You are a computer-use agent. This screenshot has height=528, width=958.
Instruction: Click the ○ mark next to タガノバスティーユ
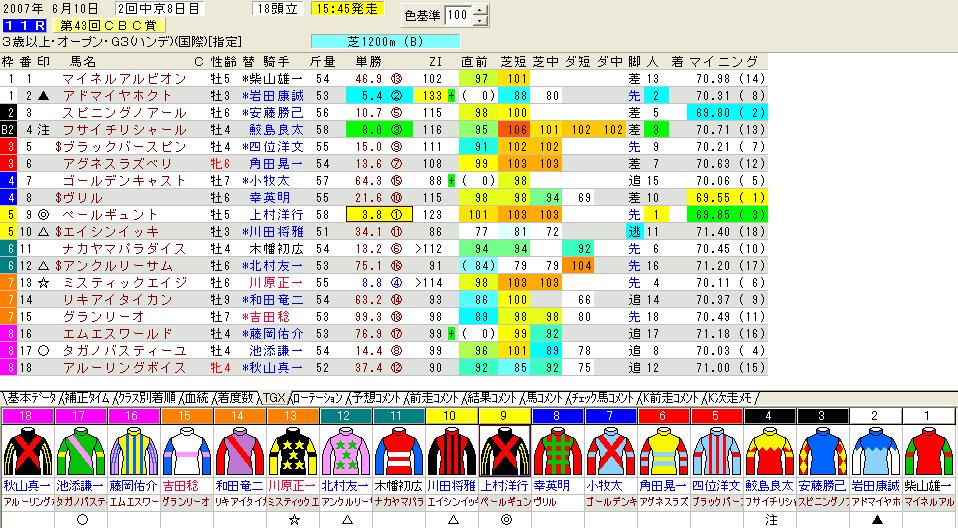43,351
